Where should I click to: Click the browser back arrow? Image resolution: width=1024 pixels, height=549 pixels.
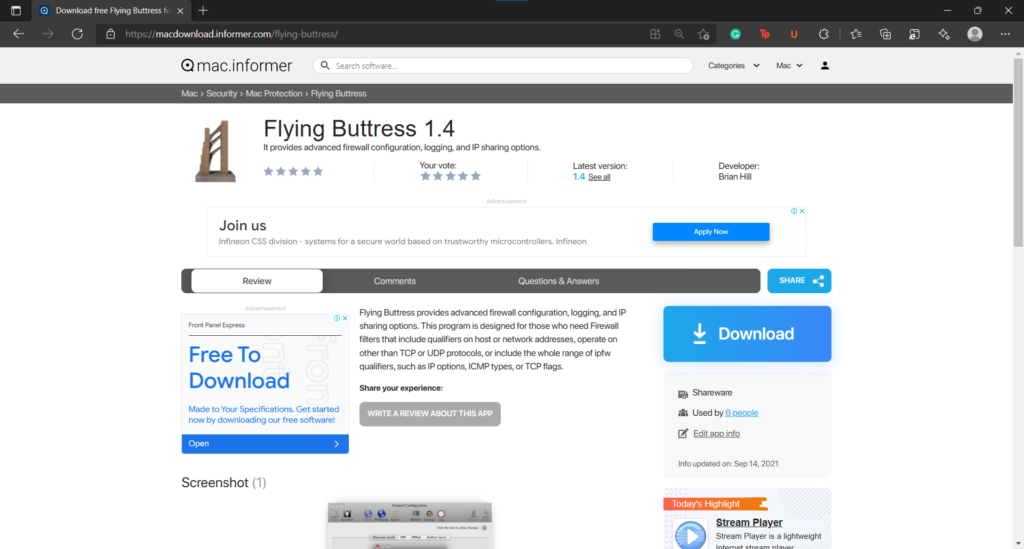[x=18, y=34]
